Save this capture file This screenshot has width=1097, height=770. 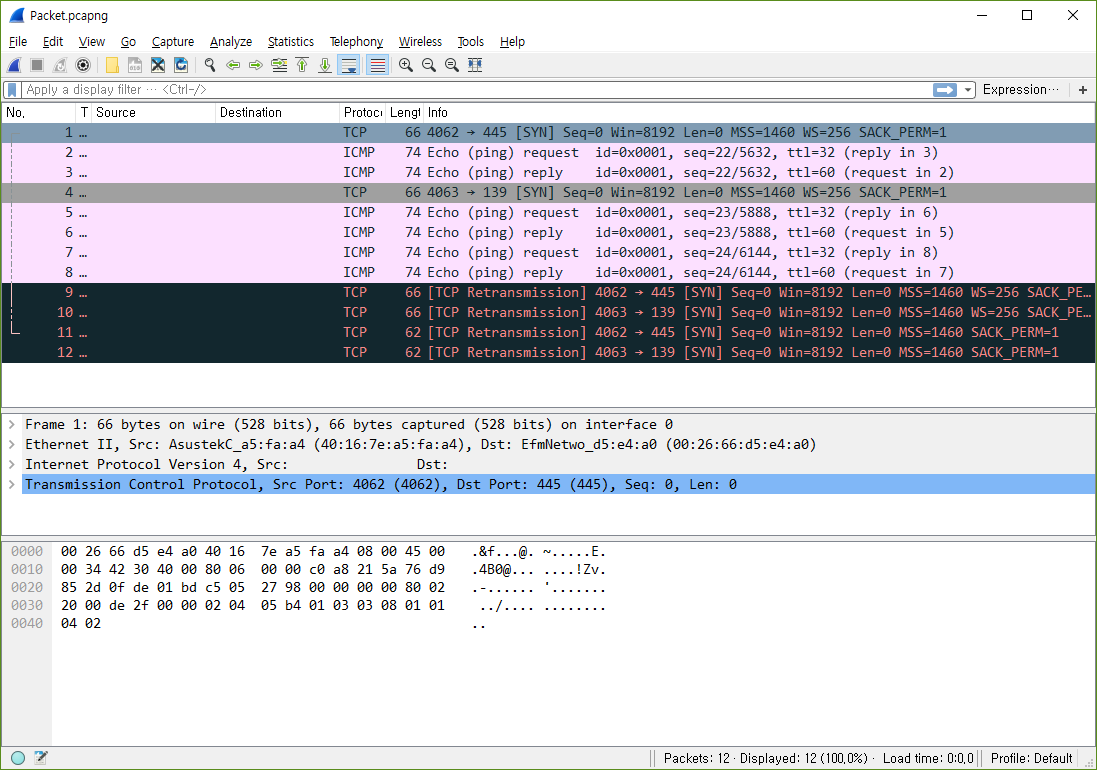(x=135, y=65)
